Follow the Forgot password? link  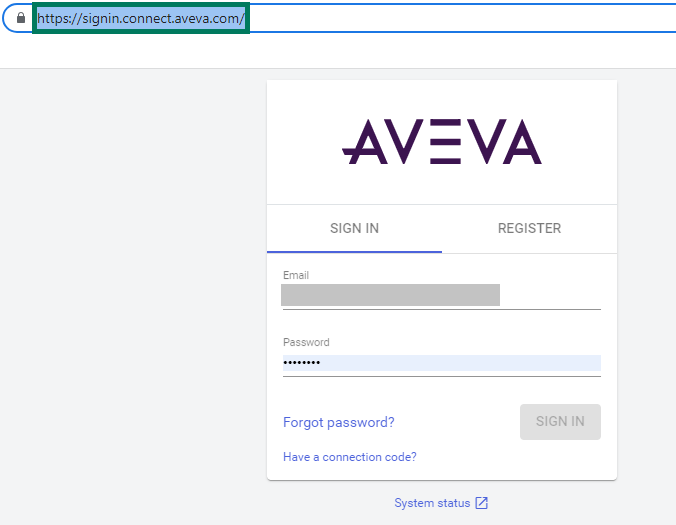tap(338, 422)
